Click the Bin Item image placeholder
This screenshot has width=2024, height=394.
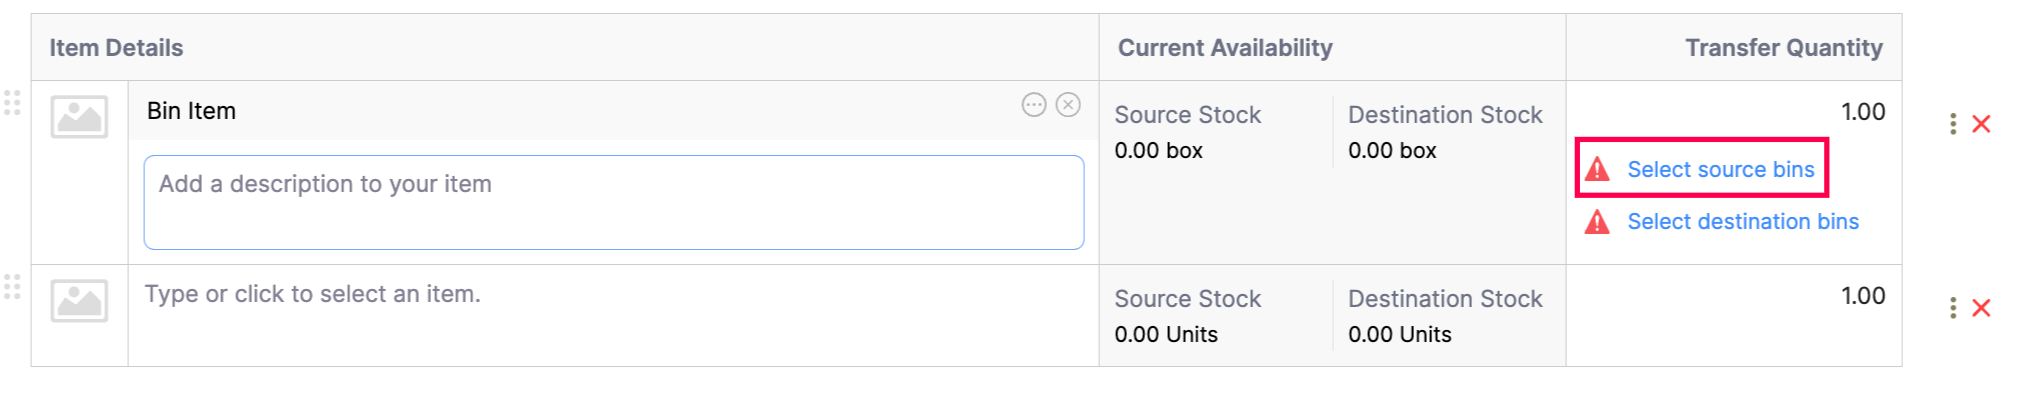(79, 117)
